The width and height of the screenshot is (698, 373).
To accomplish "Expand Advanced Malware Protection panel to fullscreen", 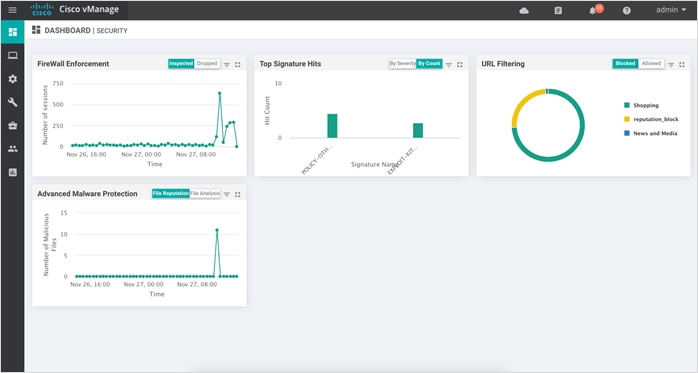I will pyautogui.click(x=238, y=195).
